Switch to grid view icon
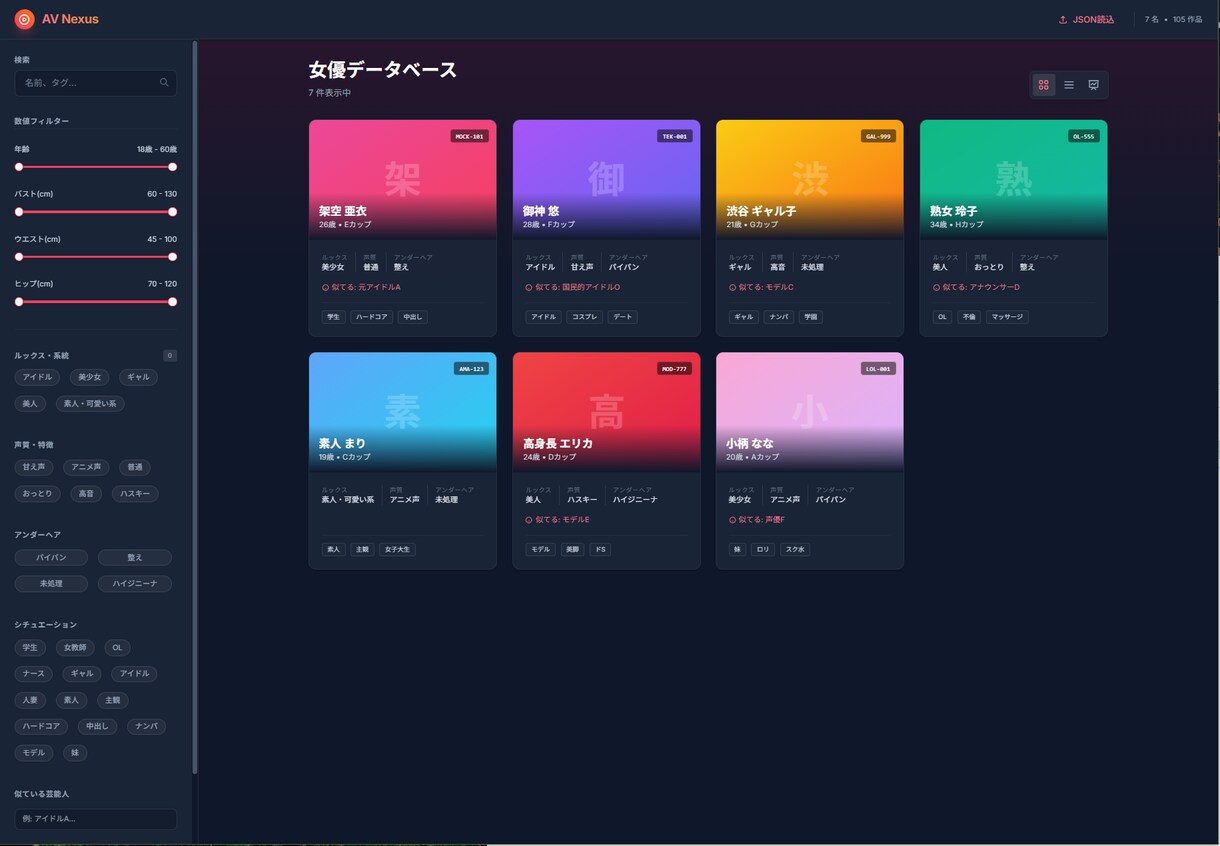Viewport: 1220px width, 846px height. 1044,85
